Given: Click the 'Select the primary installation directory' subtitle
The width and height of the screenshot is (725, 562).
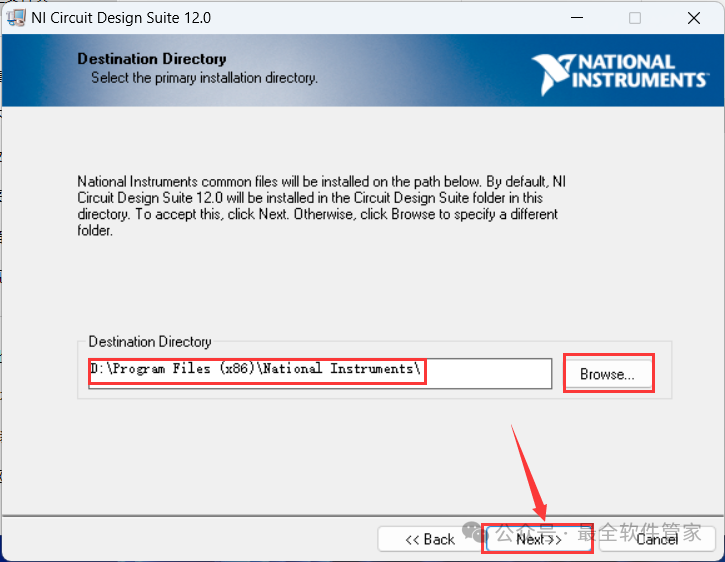Looking at the screenshot, I should pyautogui.click(x=204, y=77).
